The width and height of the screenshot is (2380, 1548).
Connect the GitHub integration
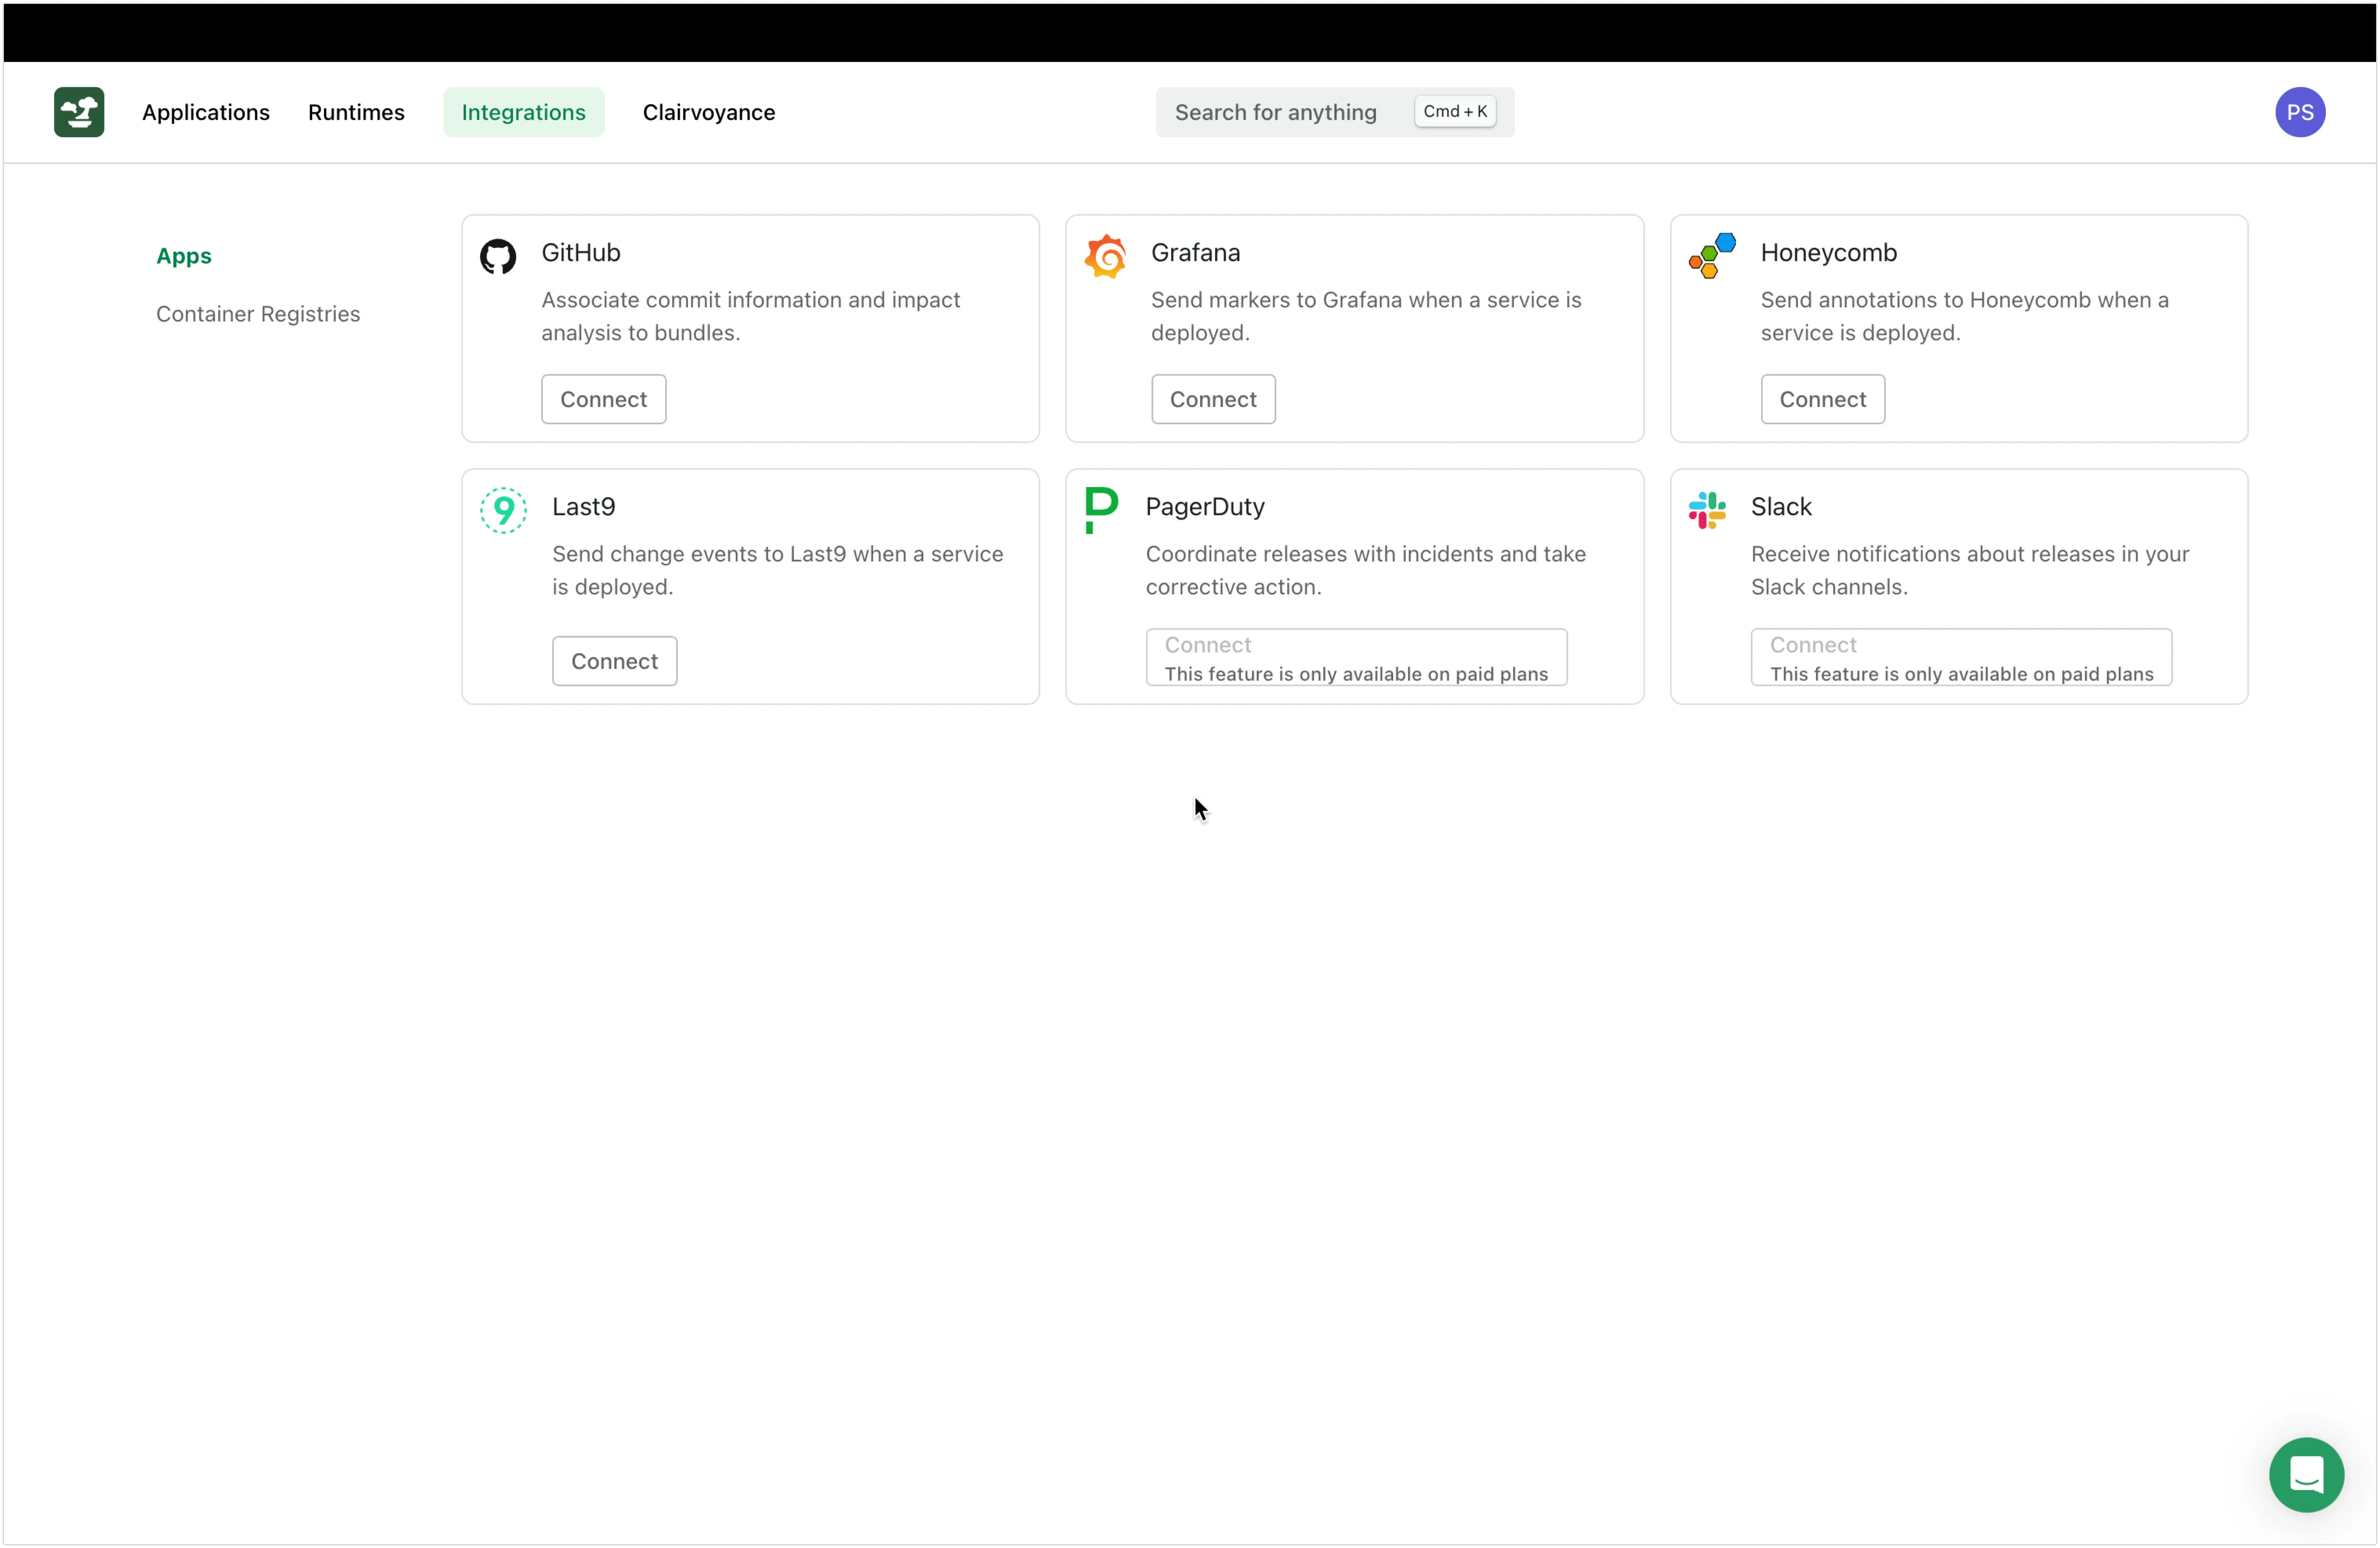coord(603,399)
